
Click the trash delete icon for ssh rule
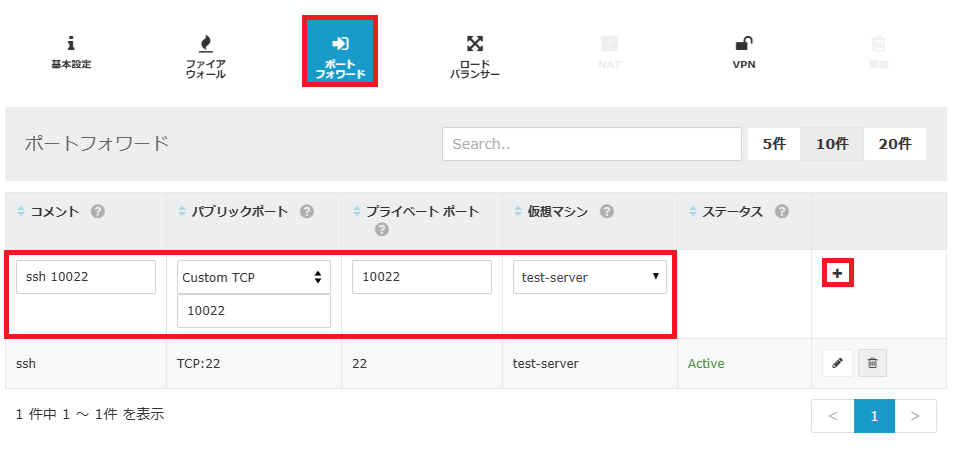(x=871, y=364)
